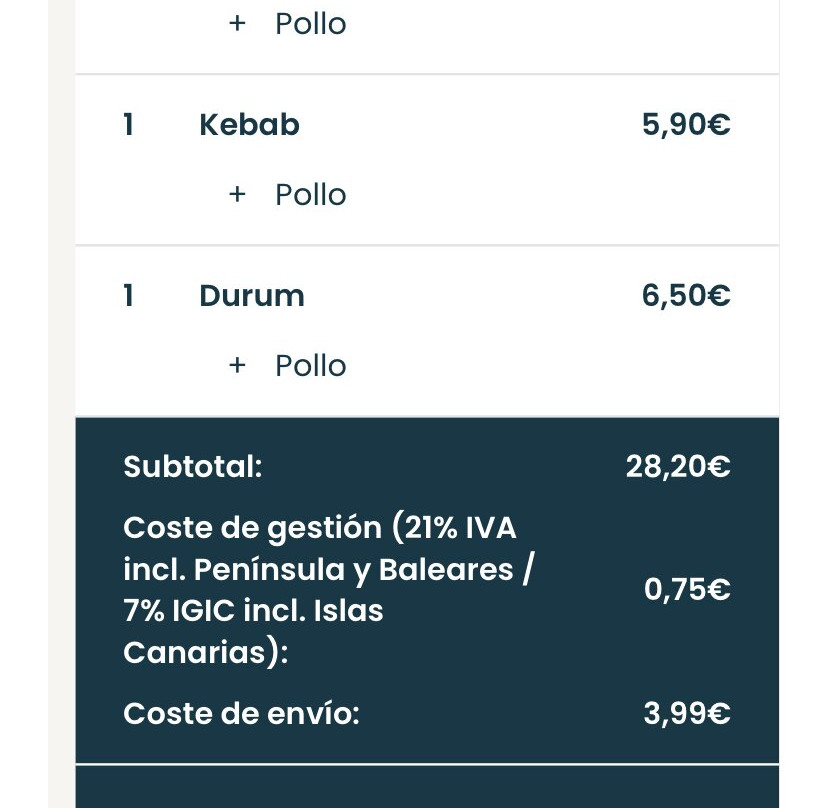This screenshot has height=808, width=828.
Task: Select the topmost Pollo extra text
Action: 311,23
